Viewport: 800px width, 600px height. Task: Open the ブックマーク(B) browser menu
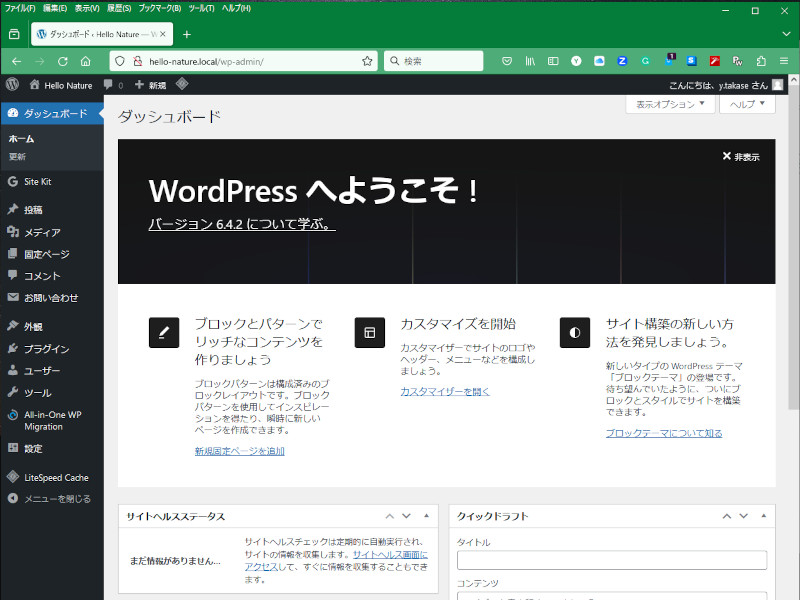[x=160, y=8]
